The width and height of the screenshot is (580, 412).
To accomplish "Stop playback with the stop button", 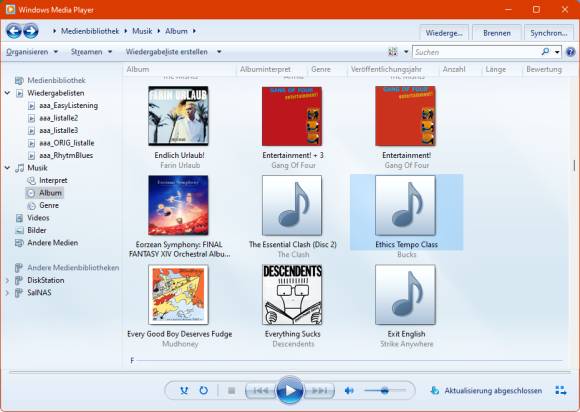I will pyautogui.click(x=232, y=390).
